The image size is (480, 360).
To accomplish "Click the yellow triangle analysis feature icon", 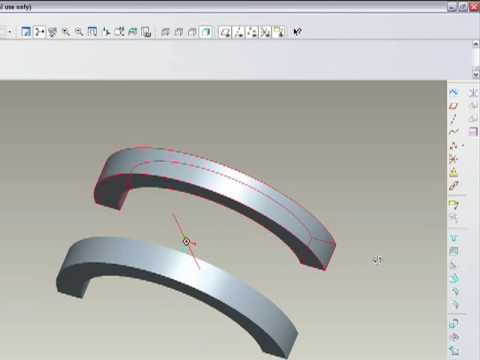I will click(454, 172).
